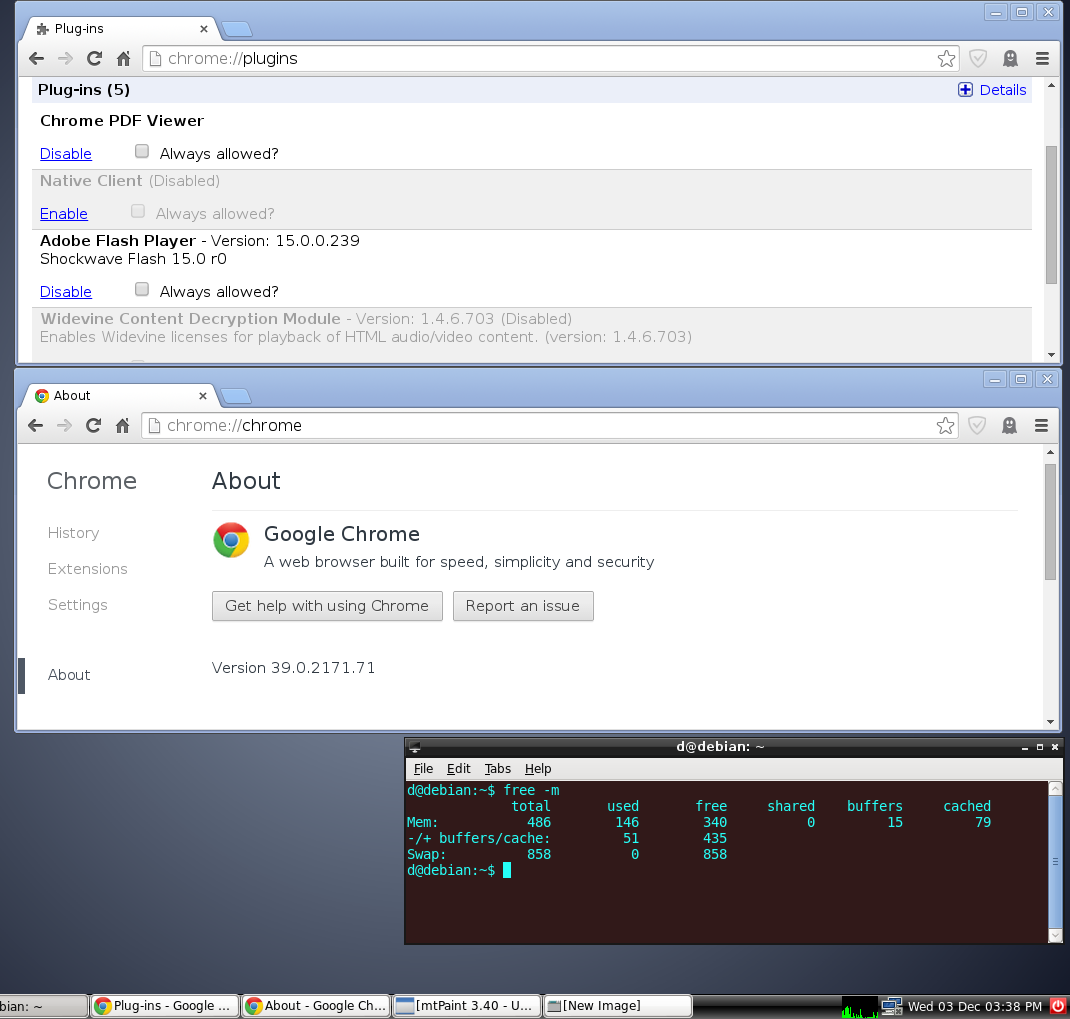Open the network status tray icon
The image size is (1070, 1019).
coord(892,1006)
